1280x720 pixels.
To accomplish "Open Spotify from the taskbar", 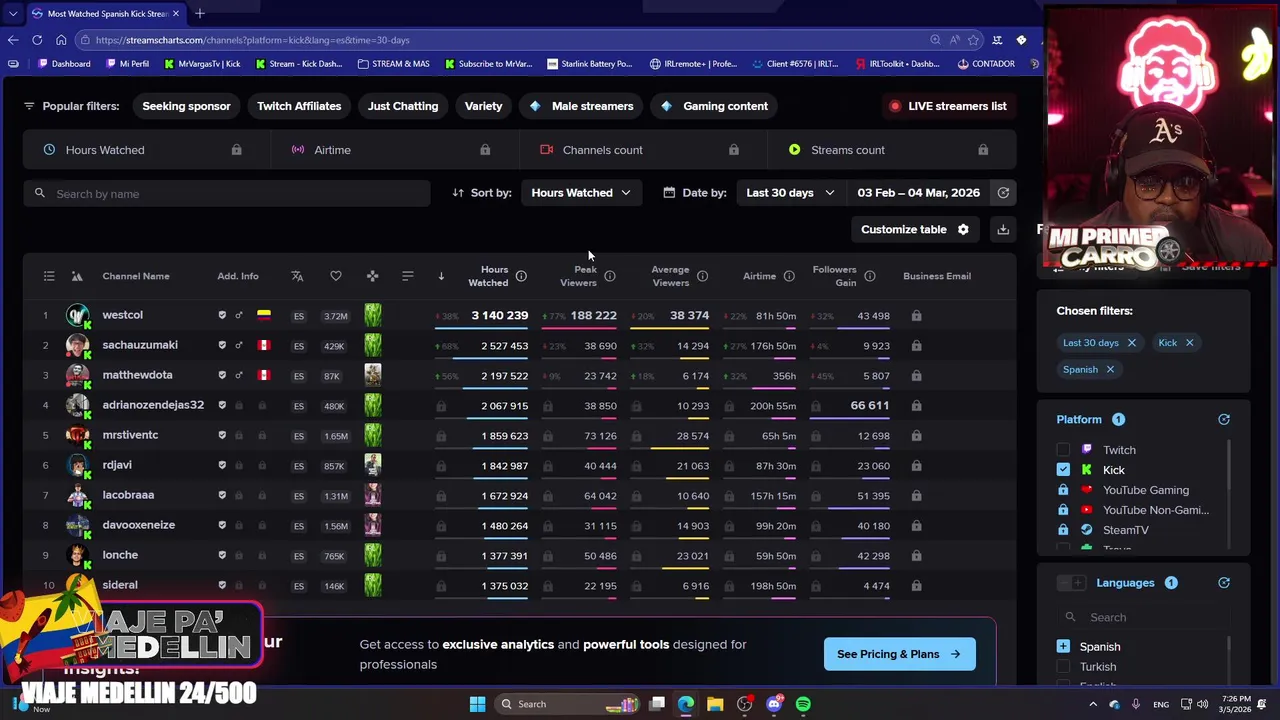I will coord(803,704).
